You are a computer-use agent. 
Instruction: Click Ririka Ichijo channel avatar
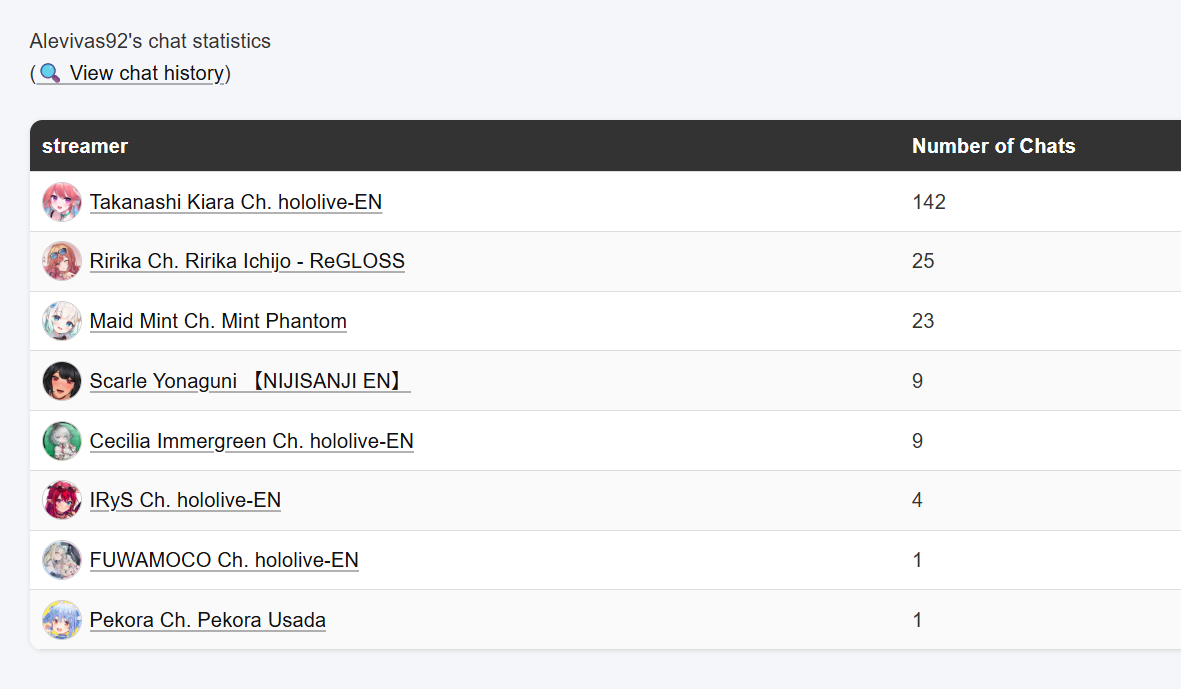pos(62,261)
